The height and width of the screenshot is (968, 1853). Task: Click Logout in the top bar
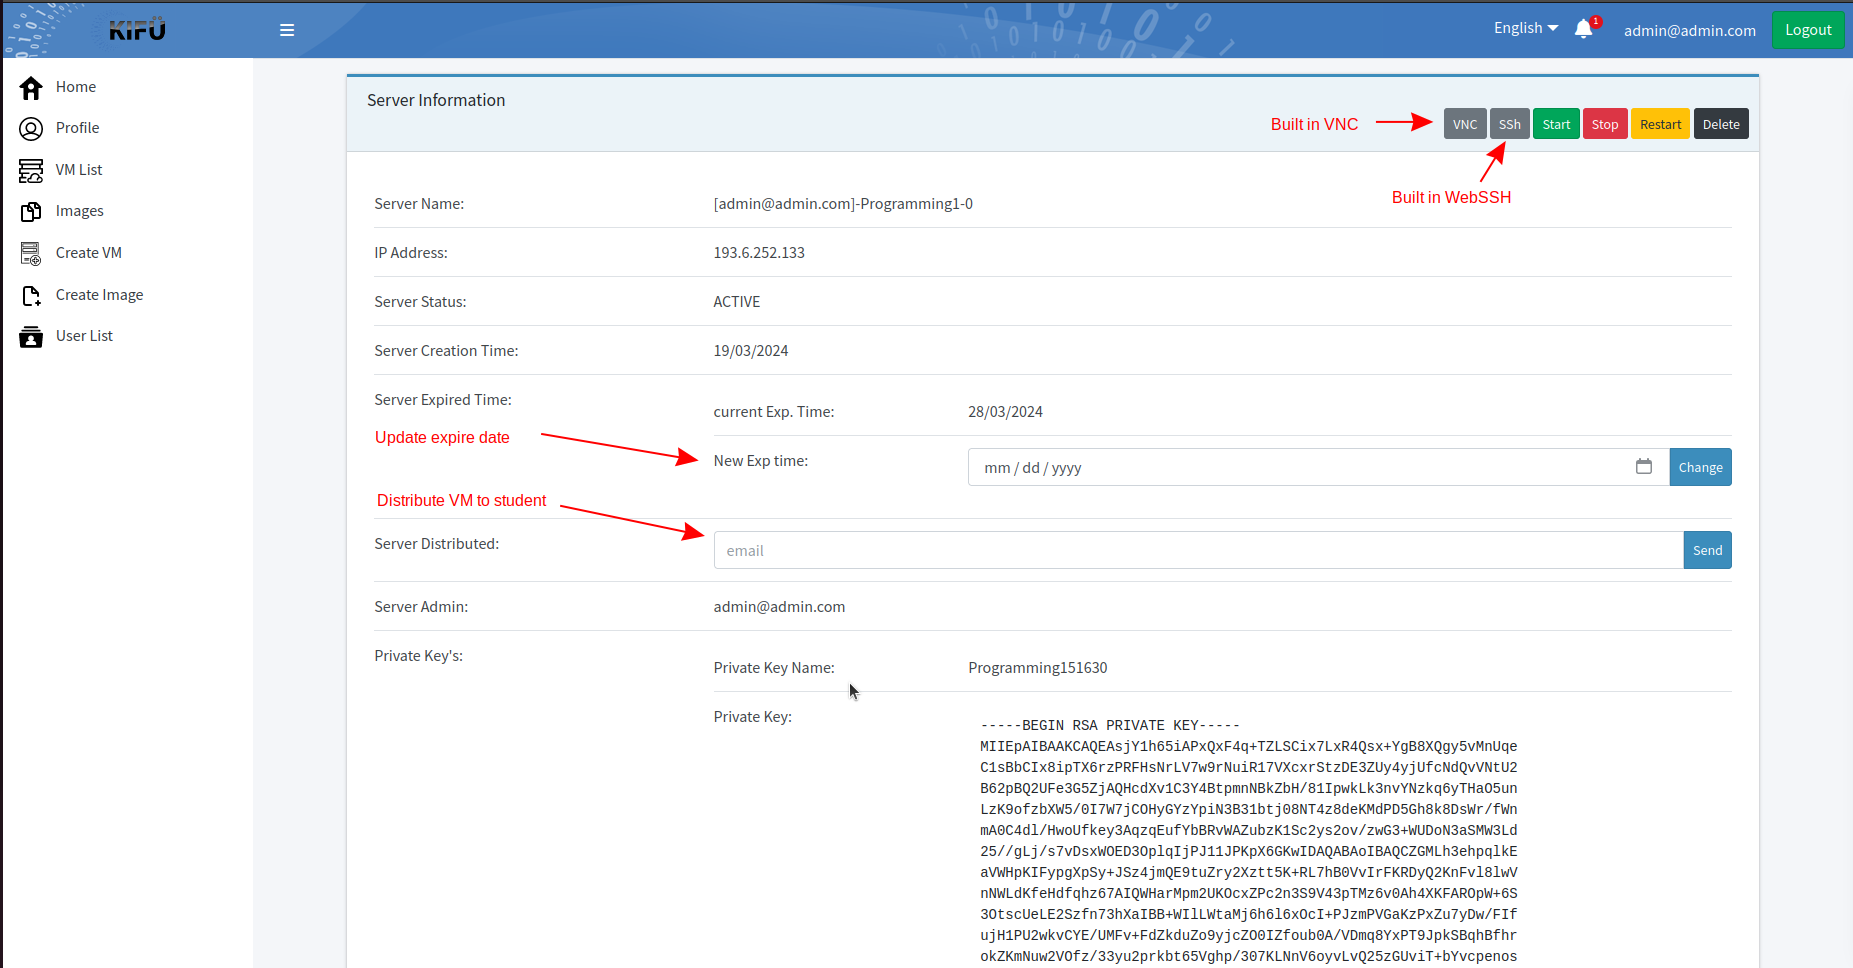pyautogui.click(x=1807, y=30)
